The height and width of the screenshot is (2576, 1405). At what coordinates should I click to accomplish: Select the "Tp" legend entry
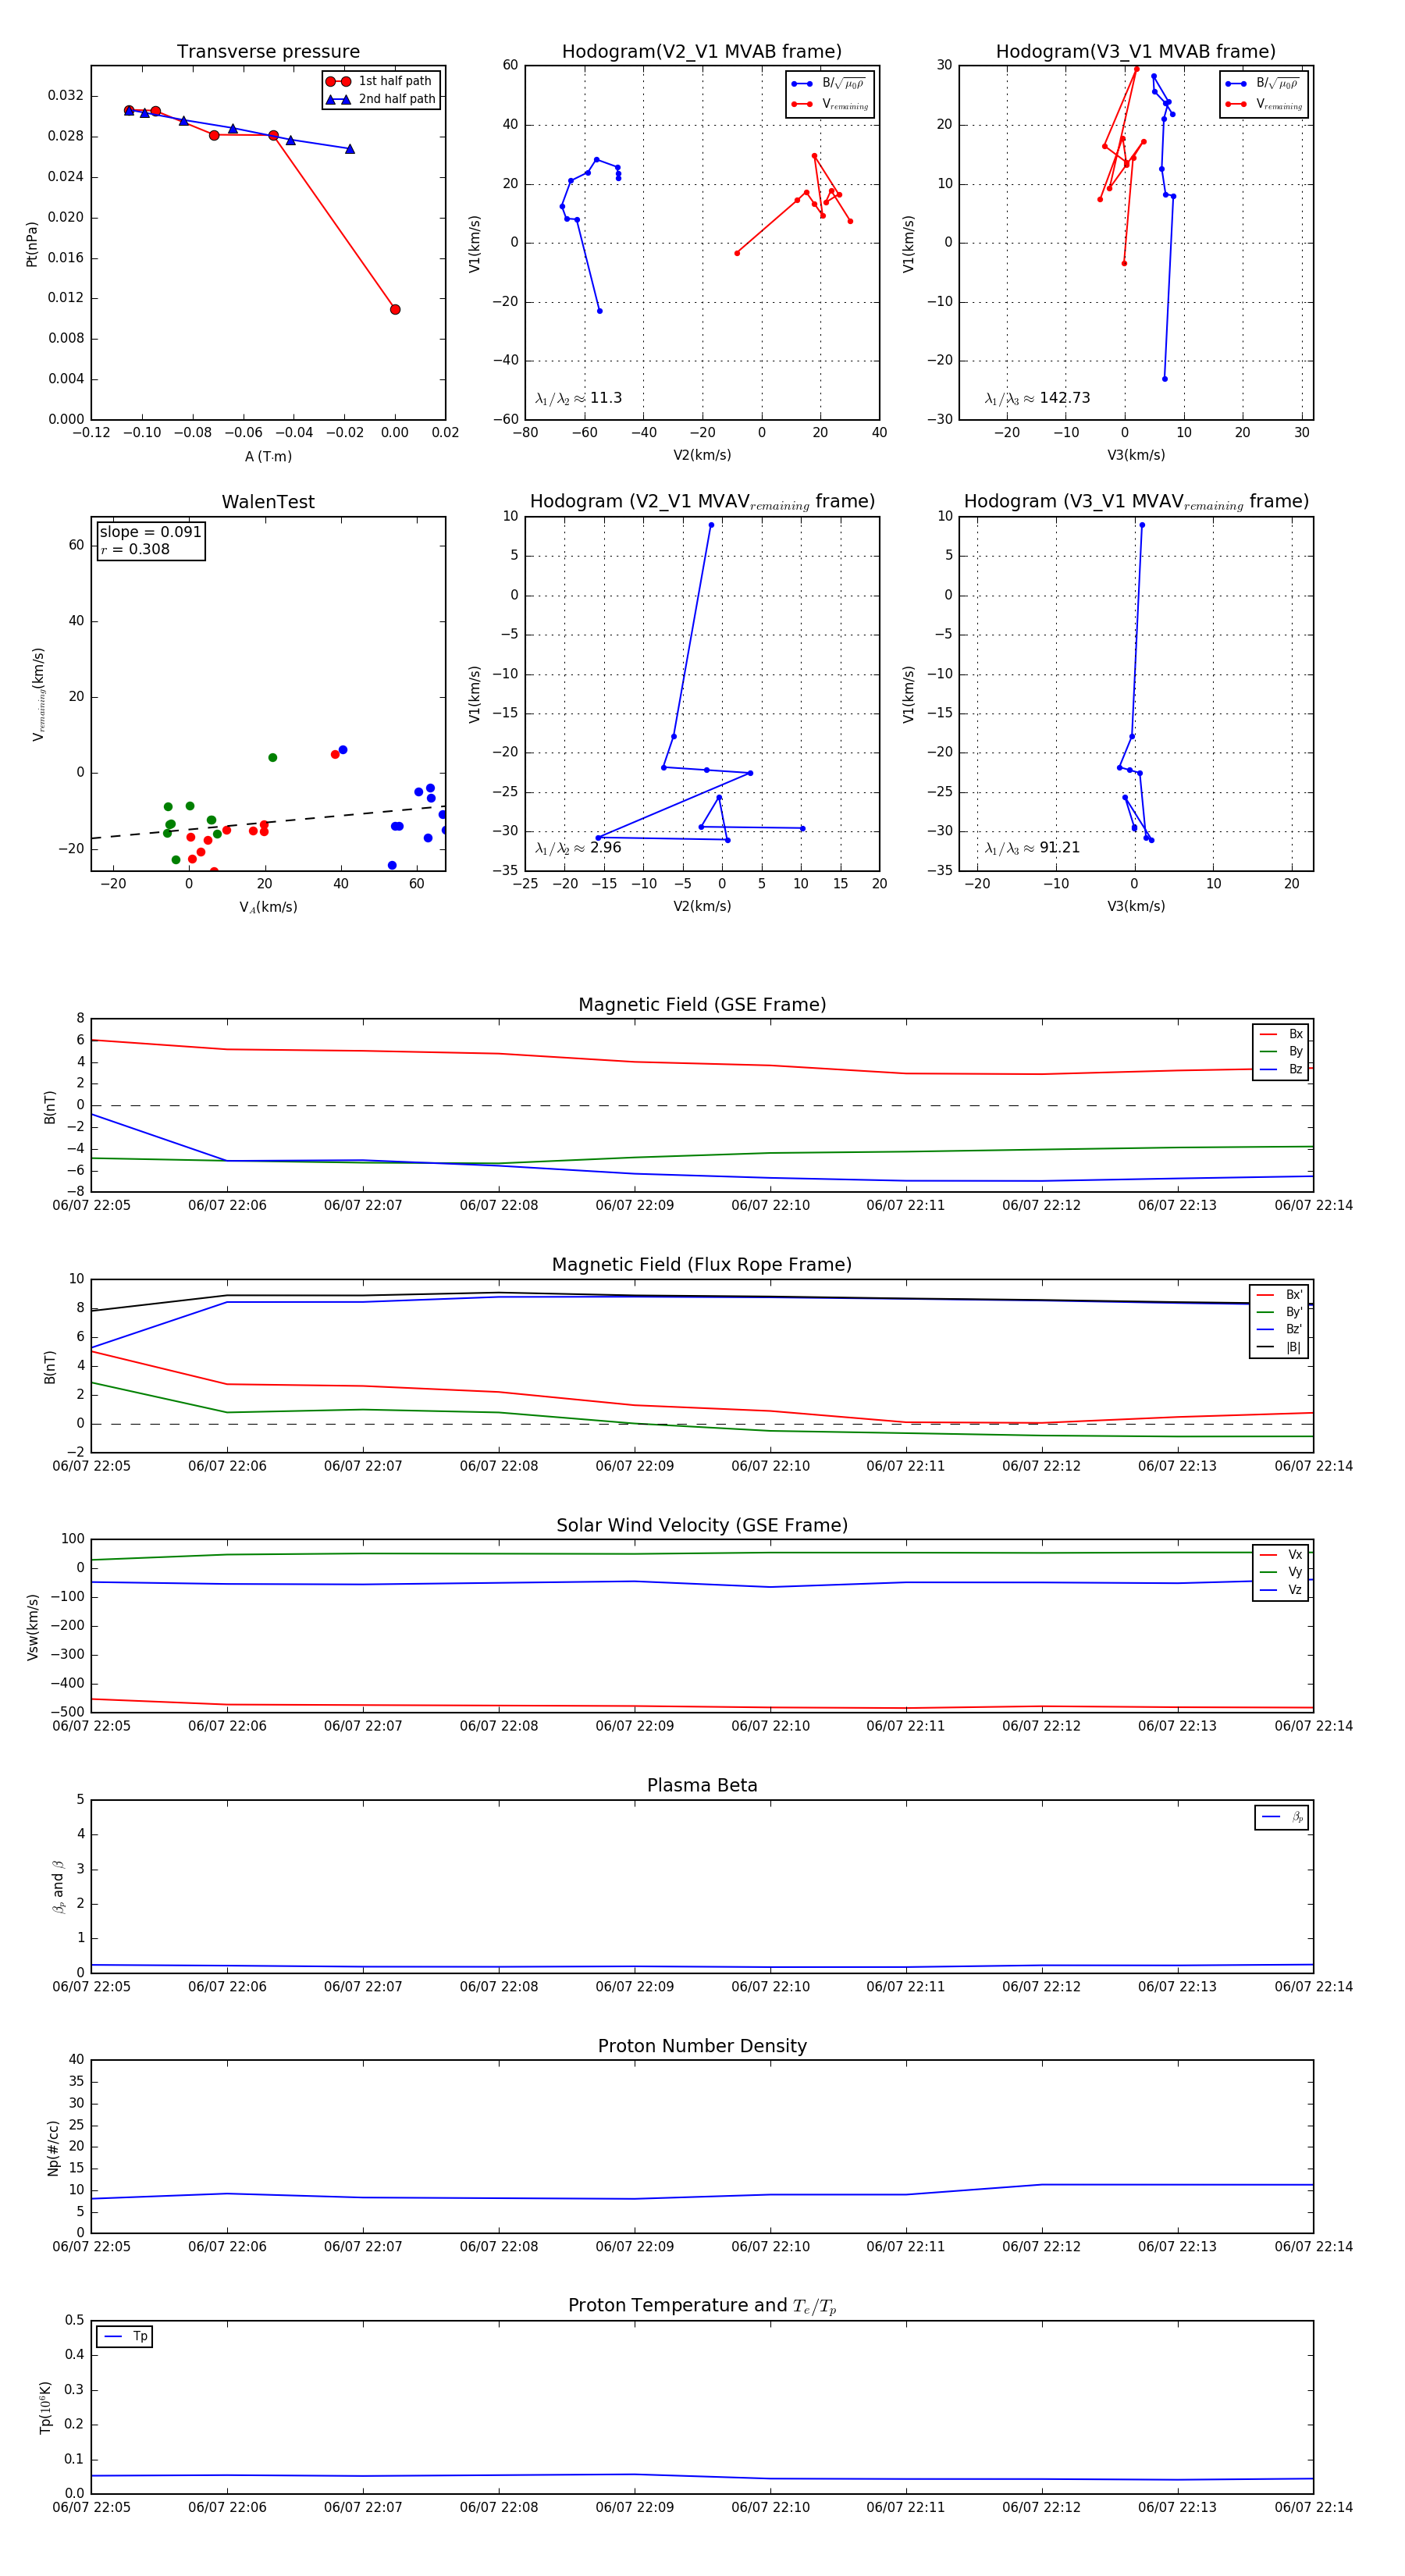tap(125, 2336)
